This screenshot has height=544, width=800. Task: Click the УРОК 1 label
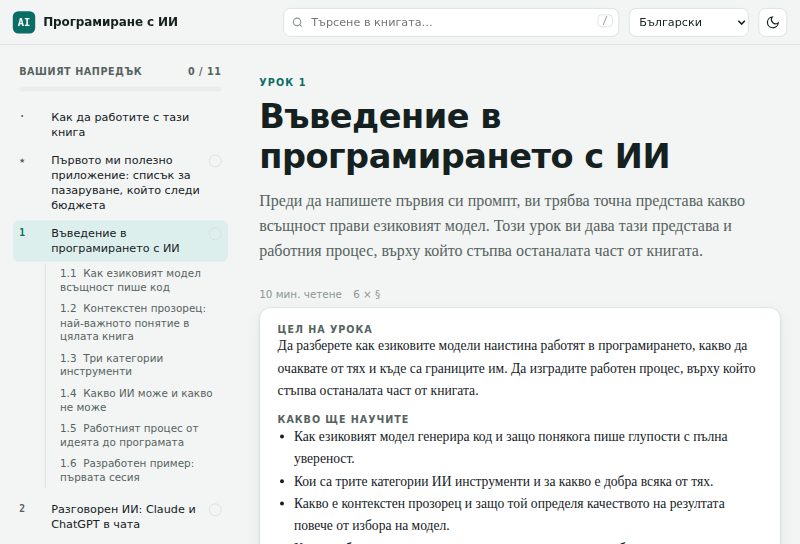(283, 82)
